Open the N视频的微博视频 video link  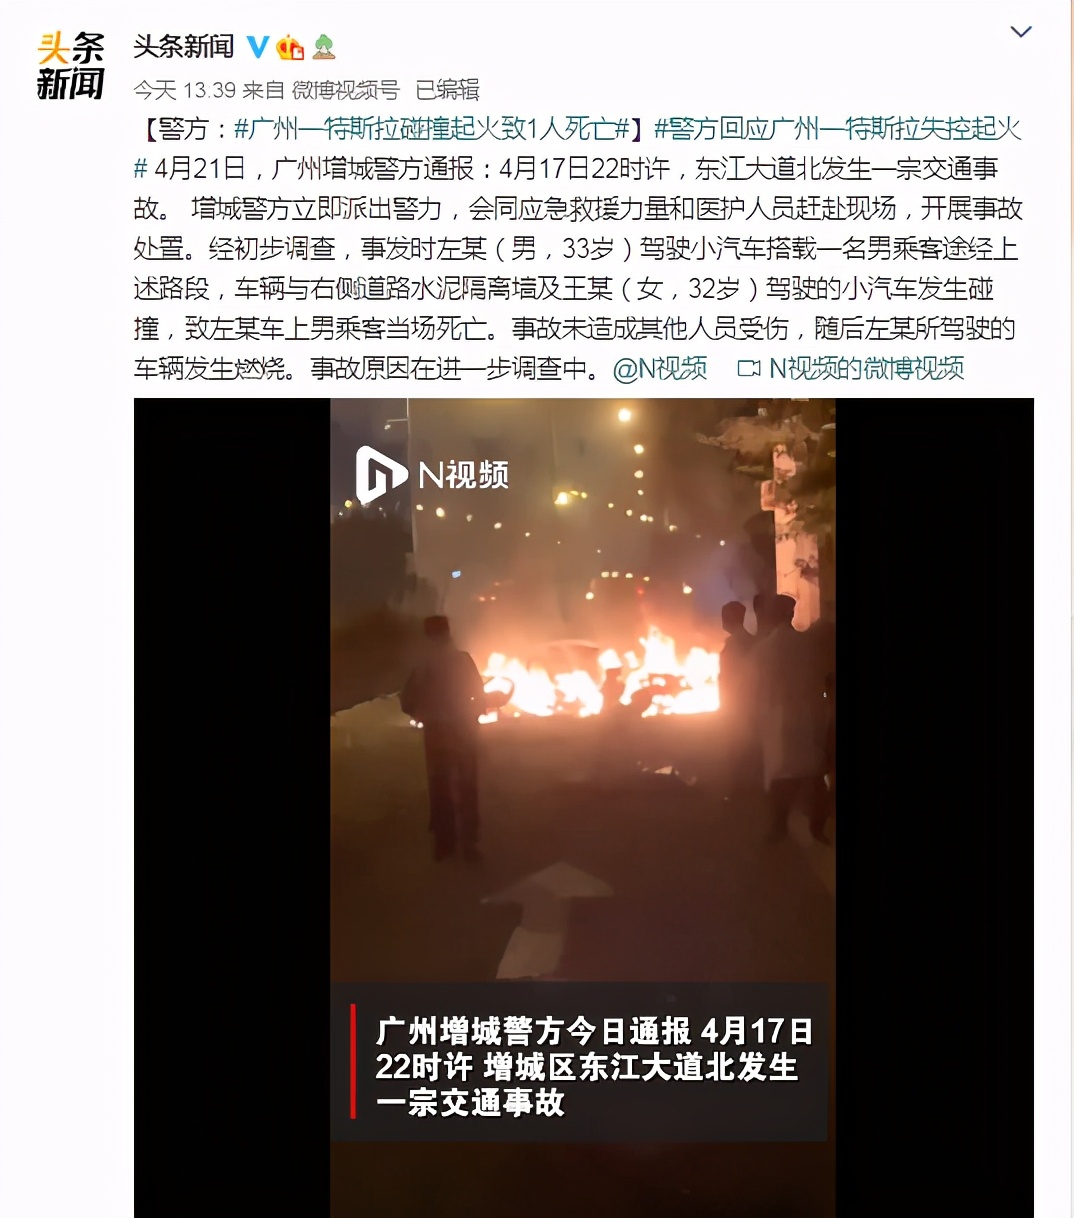[x=866, y=369]
